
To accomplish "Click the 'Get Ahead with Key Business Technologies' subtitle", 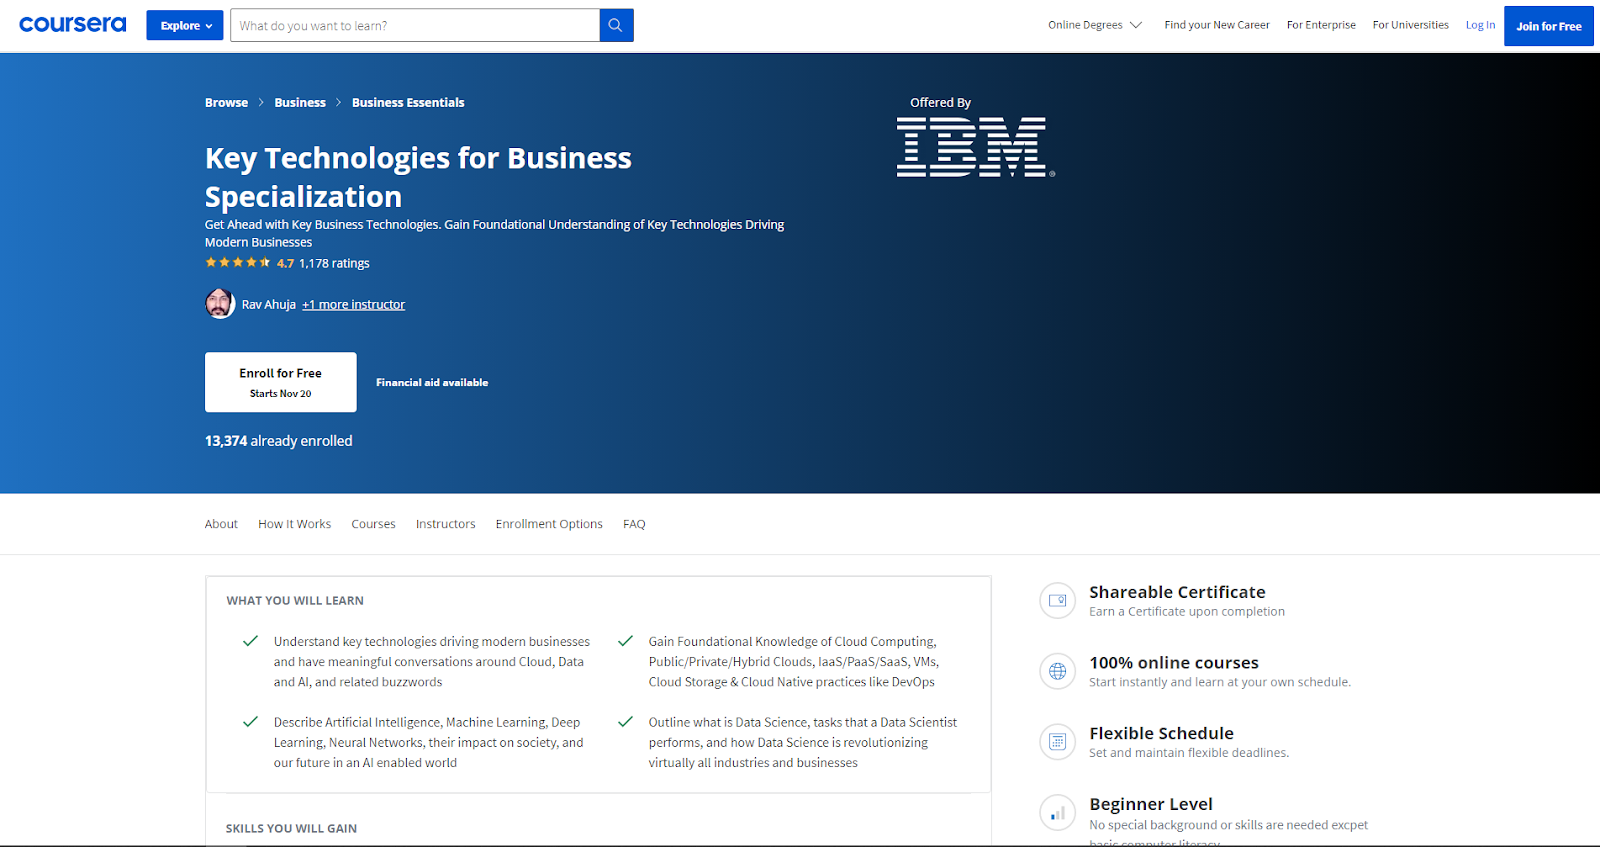I will click(495, 233).
